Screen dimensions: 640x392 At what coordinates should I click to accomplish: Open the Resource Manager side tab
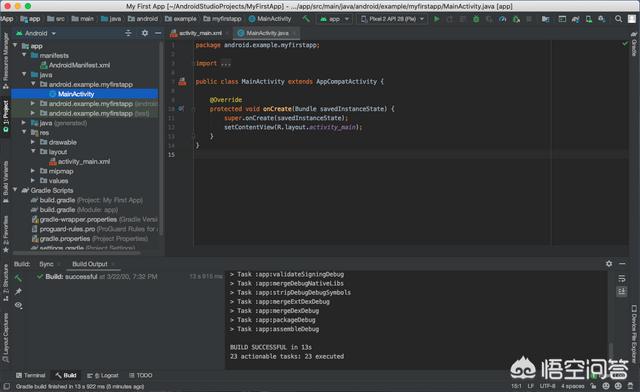[5, 60]
